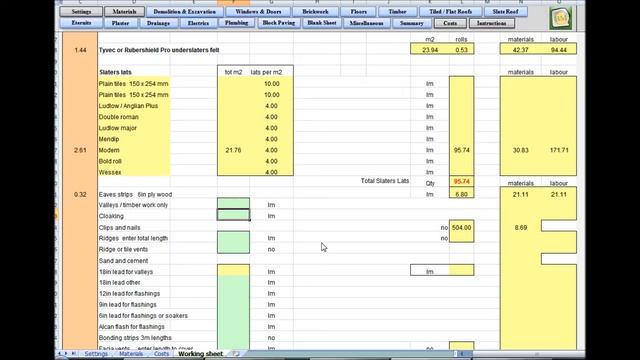The width and height of the screenshot is (640, 360).
Task: Select the 23.94 m2 cell
Action: tap(430, 50)
